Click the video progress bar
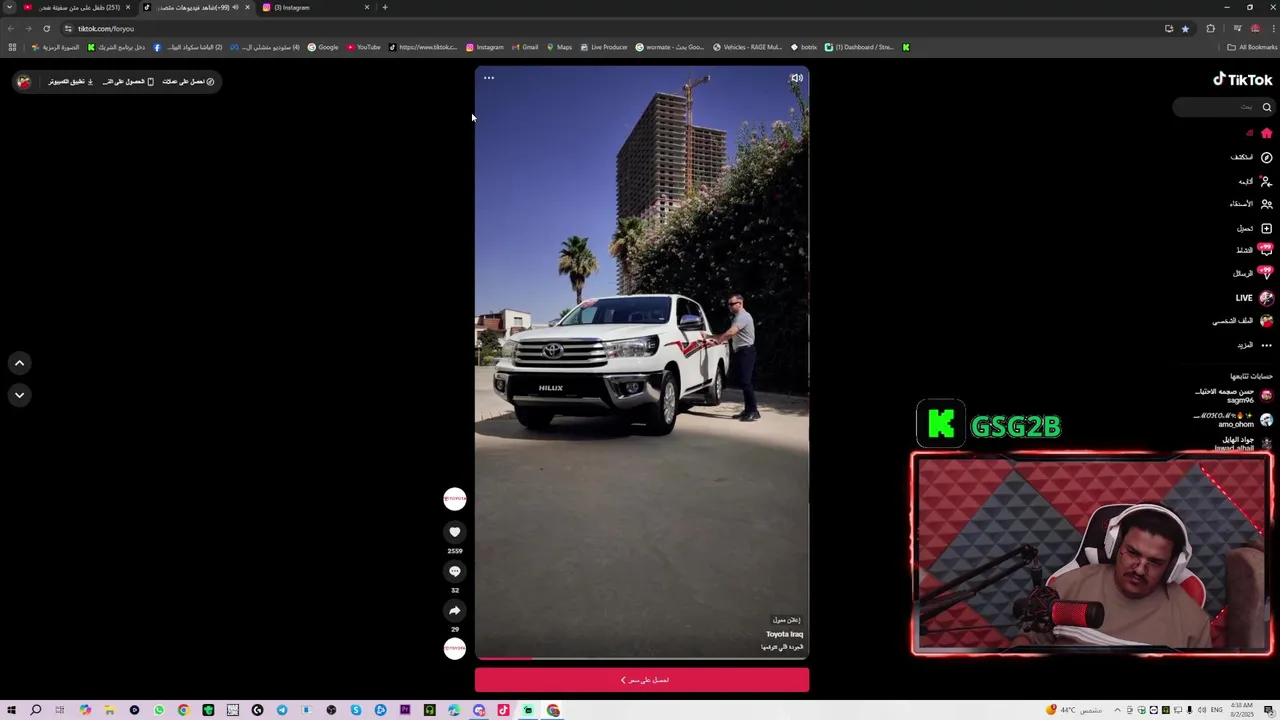Image resolution: width=1280 pixels, height=720 pixels. click(642, 658)
